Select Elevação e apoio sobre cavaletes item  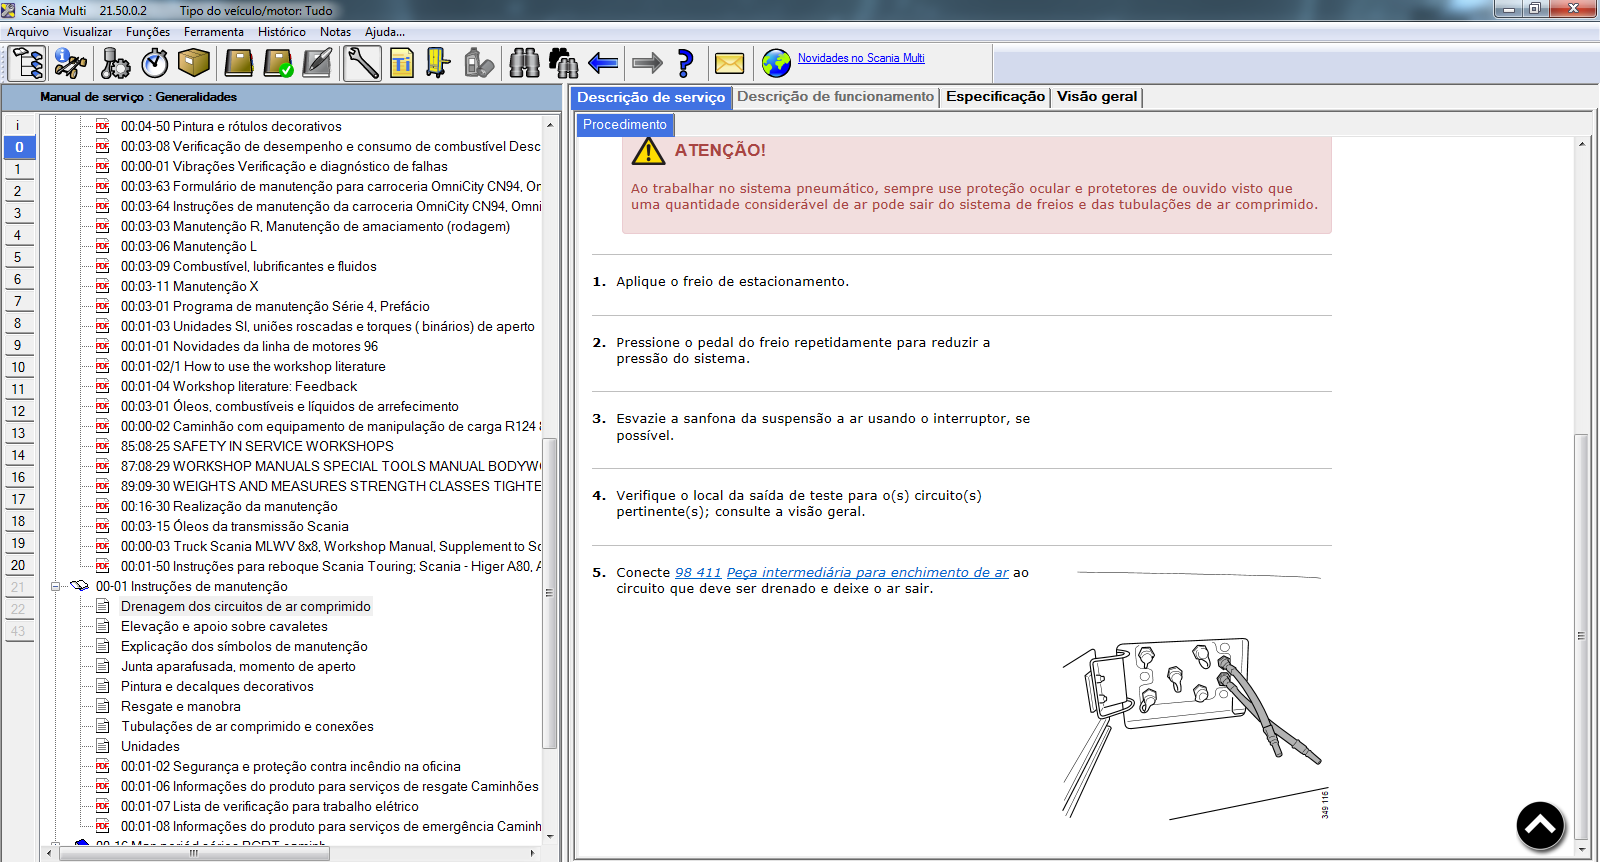[224, 627]
